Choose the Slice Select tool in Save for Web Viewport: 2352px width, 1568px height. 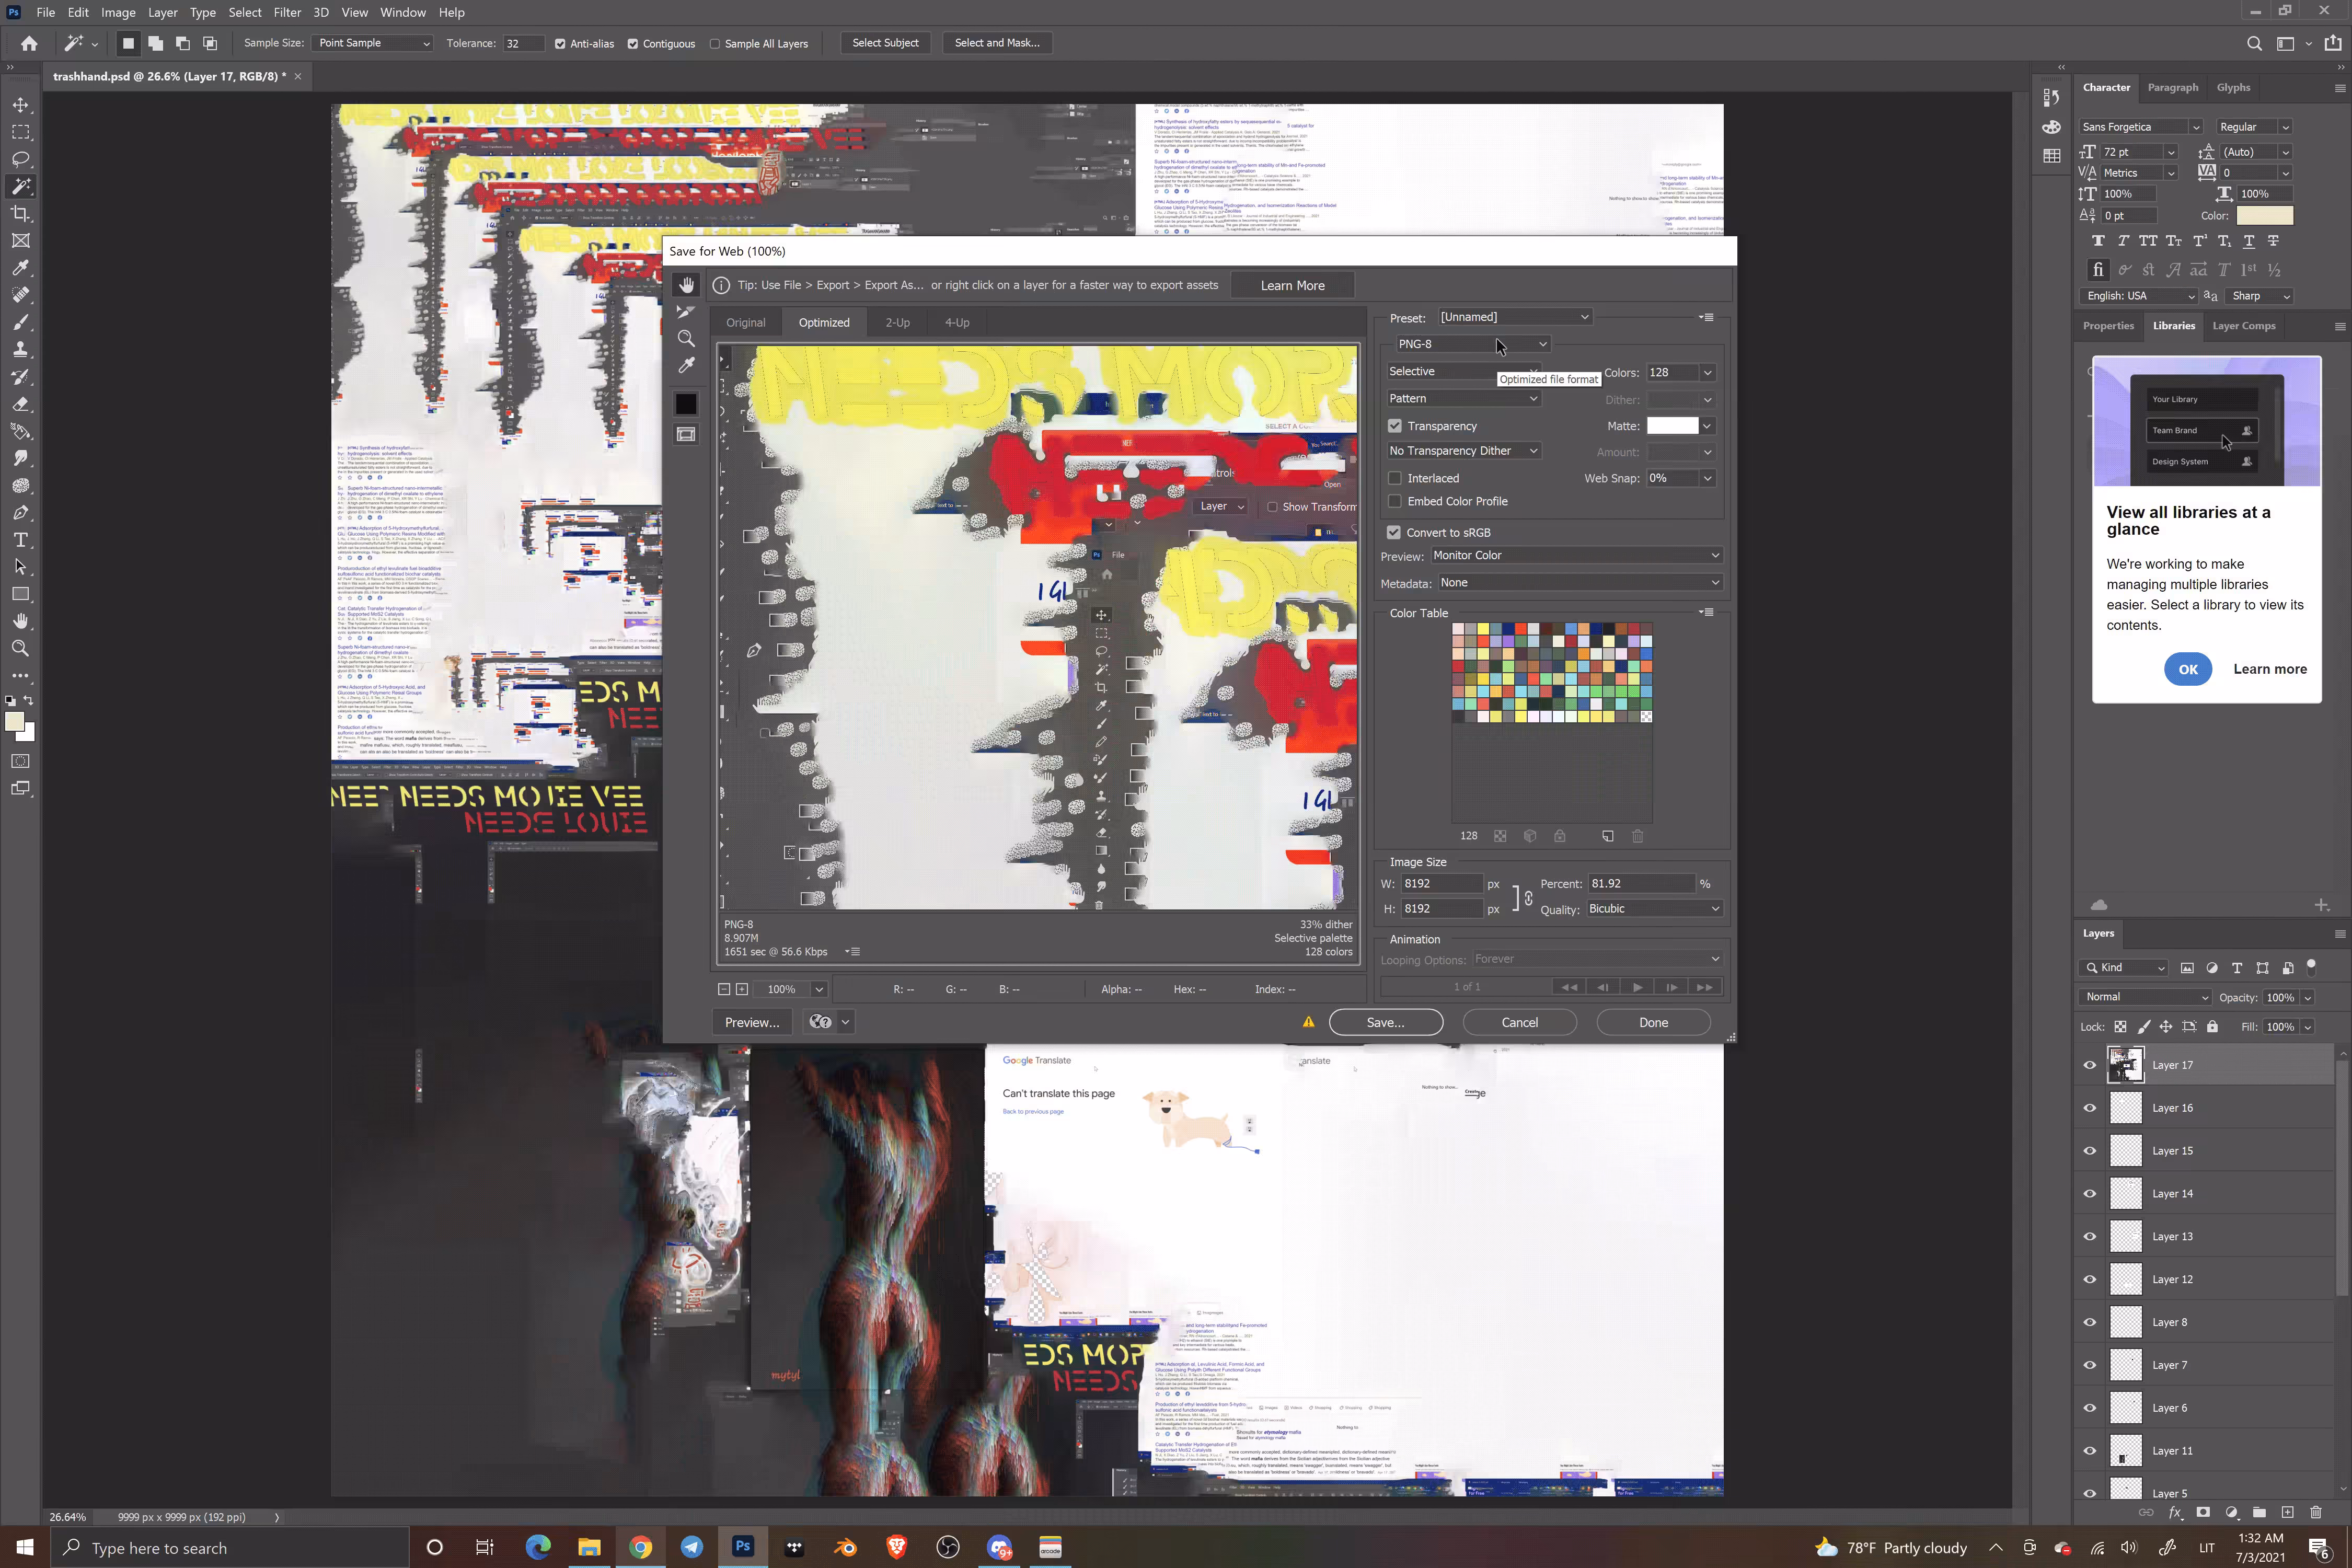coord(686,312)
